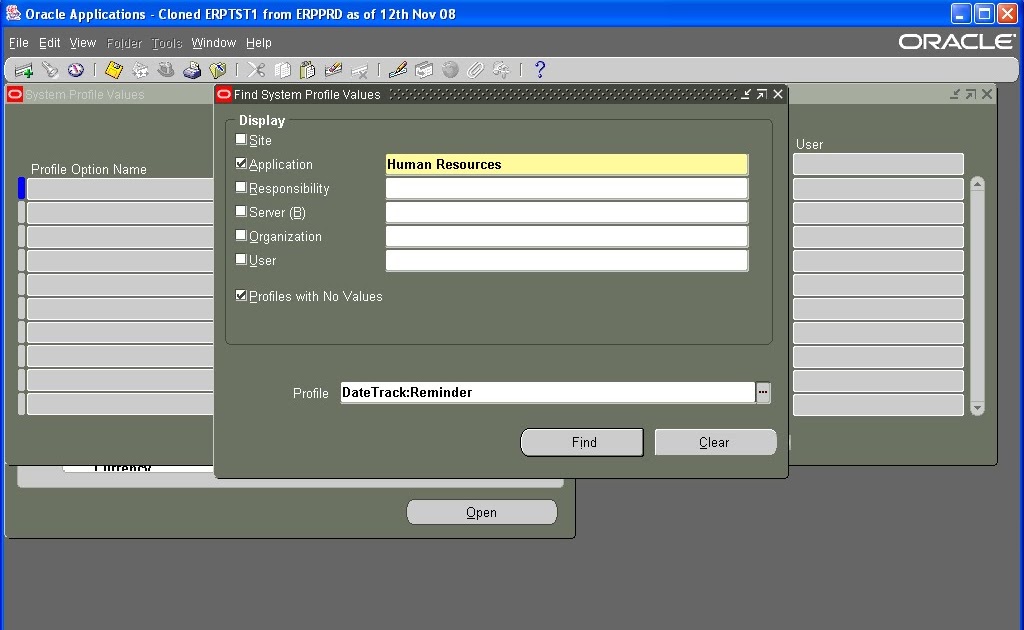Click the top User column field
Viewport: 1024px width, 630px height.
click(x=878, y=164)
